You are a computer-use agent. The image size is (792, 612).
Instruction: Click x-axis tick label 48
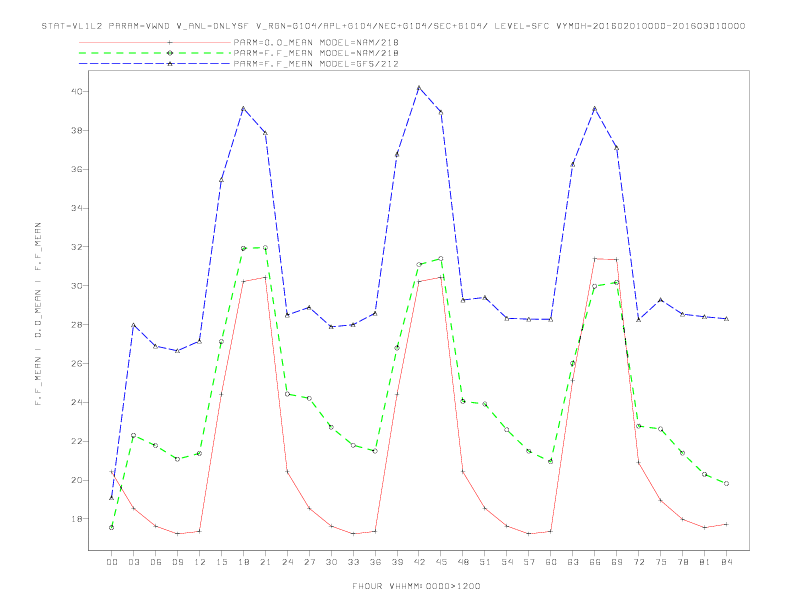click(463, 562)
